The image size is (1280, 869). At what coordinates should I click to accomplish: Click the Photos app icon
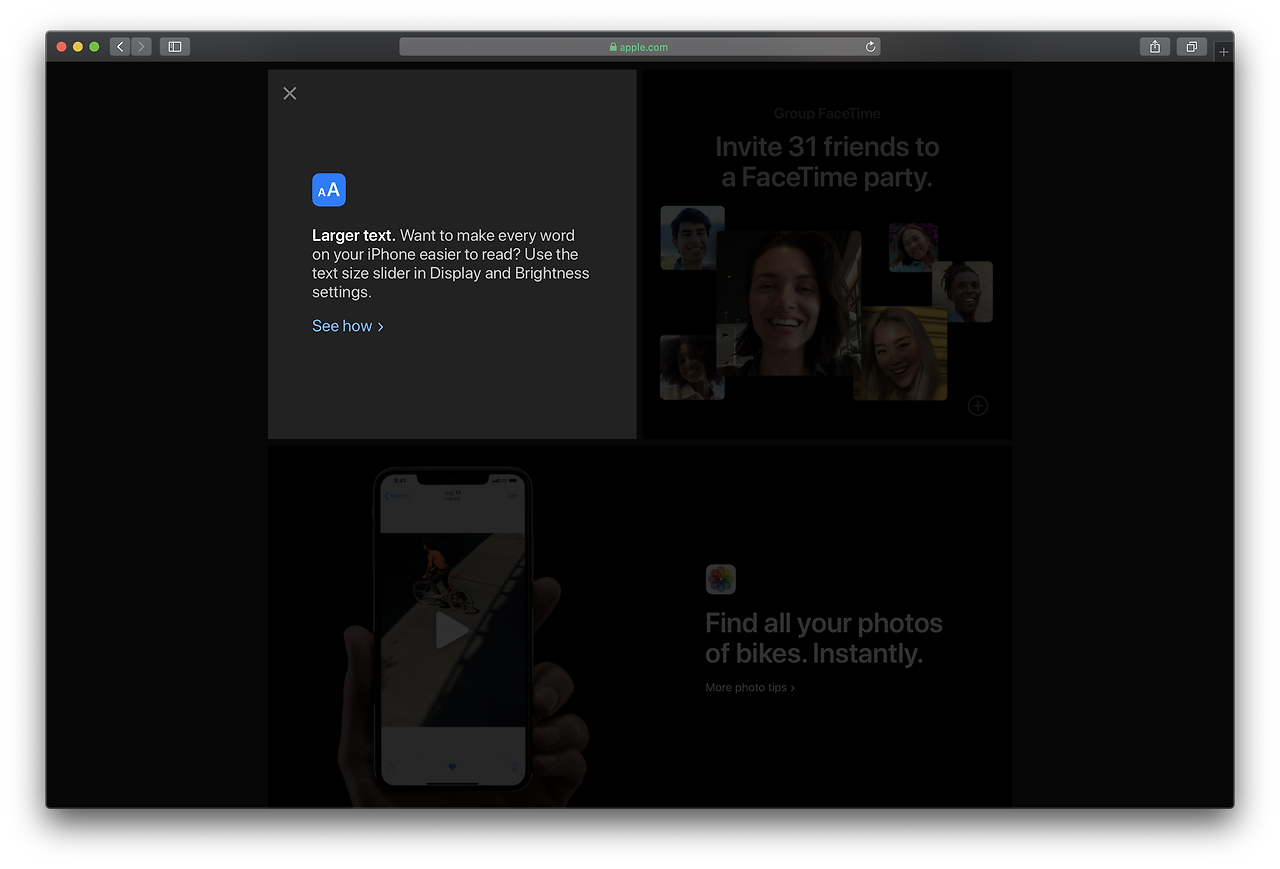click(720, 579)
